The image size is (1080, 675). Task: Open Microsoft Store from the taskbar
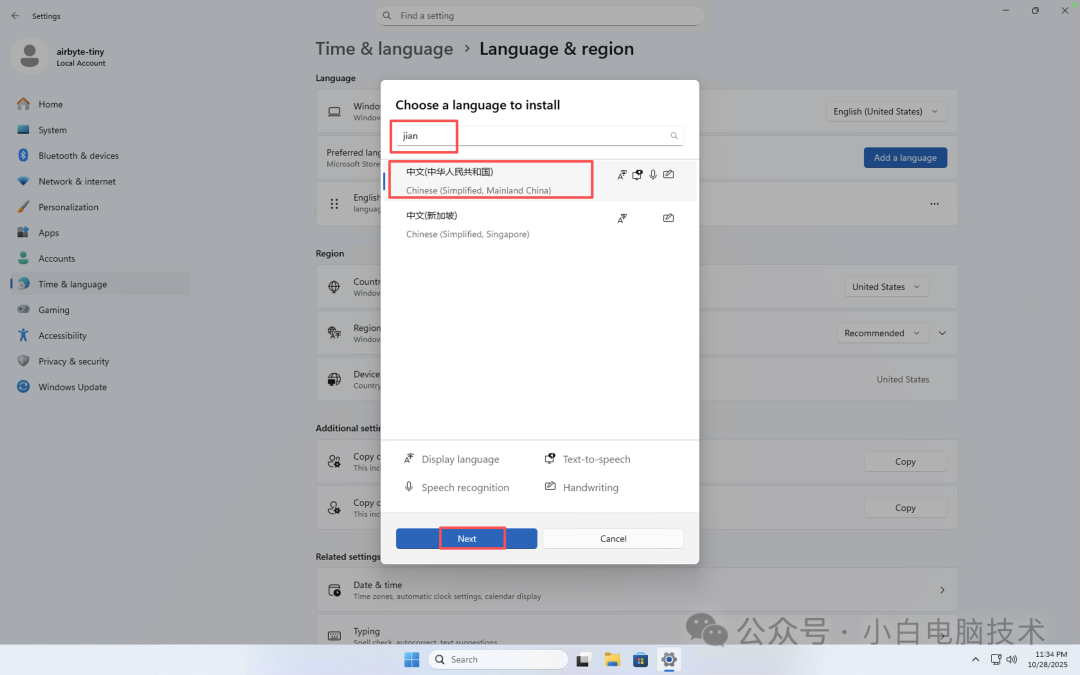640,660
